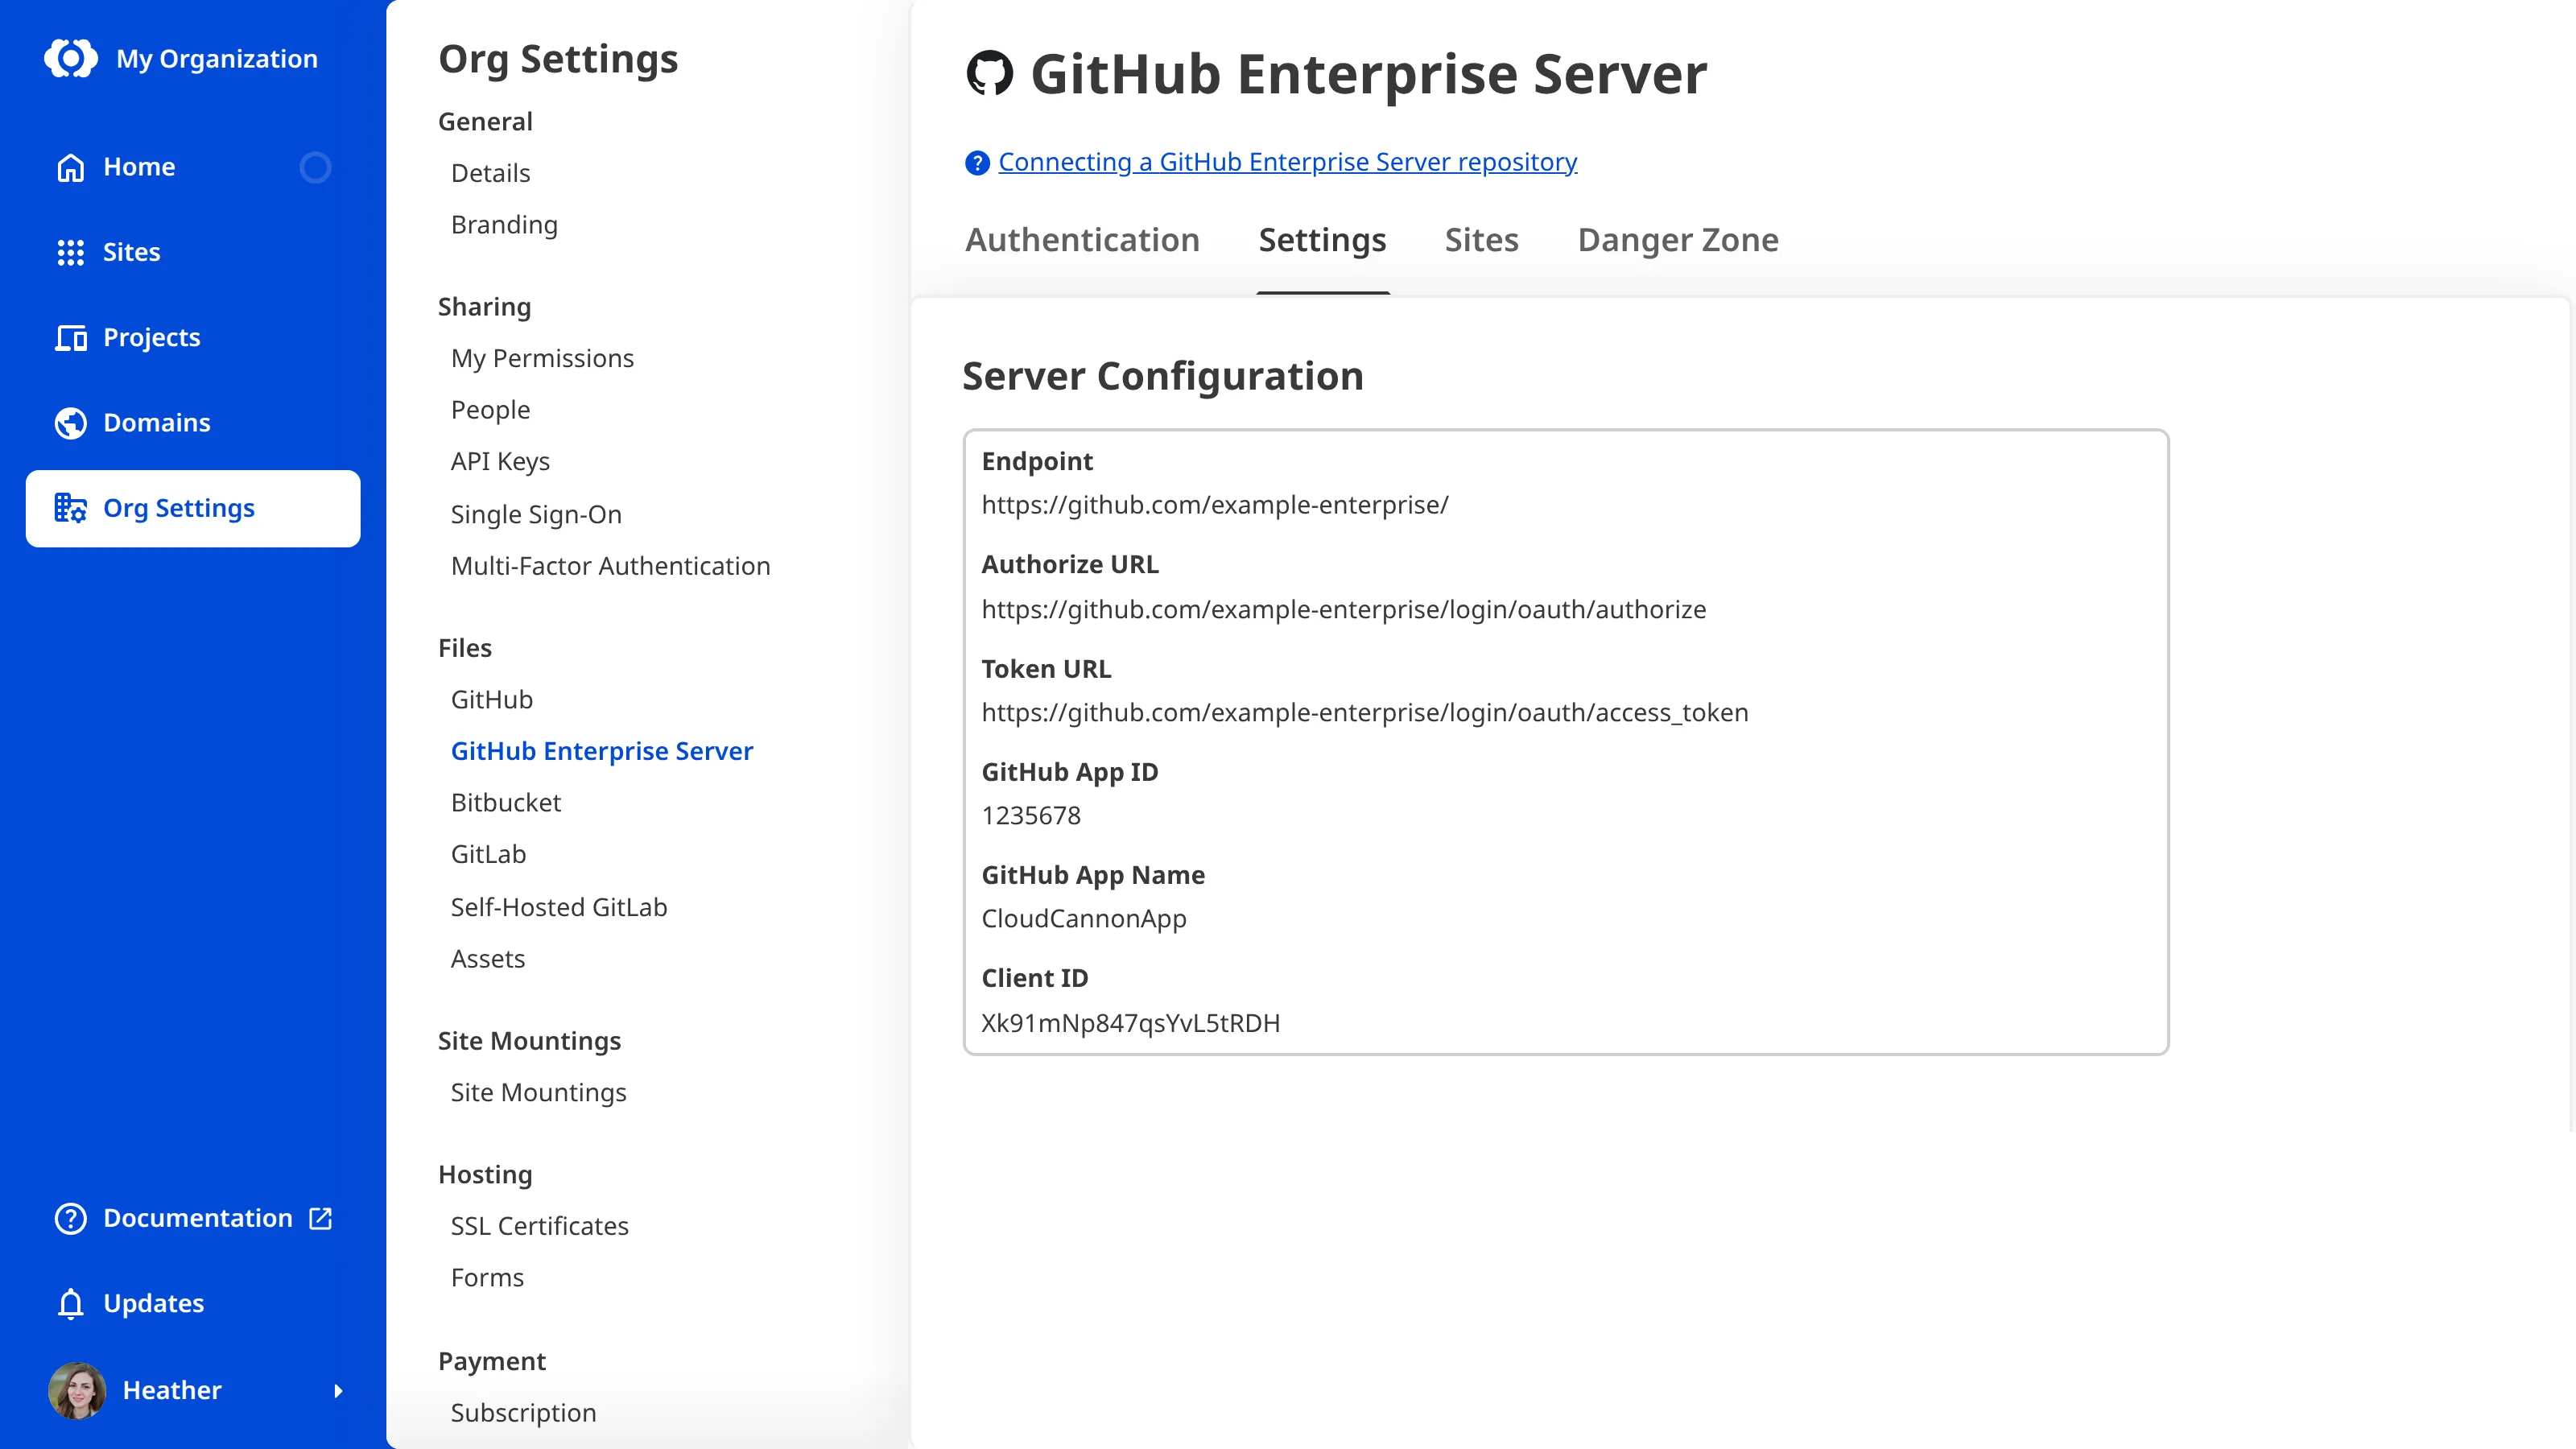Open Connecting a GitHub Enterprise Server repository link
2576x1449 pixels.
point(1287,162)
